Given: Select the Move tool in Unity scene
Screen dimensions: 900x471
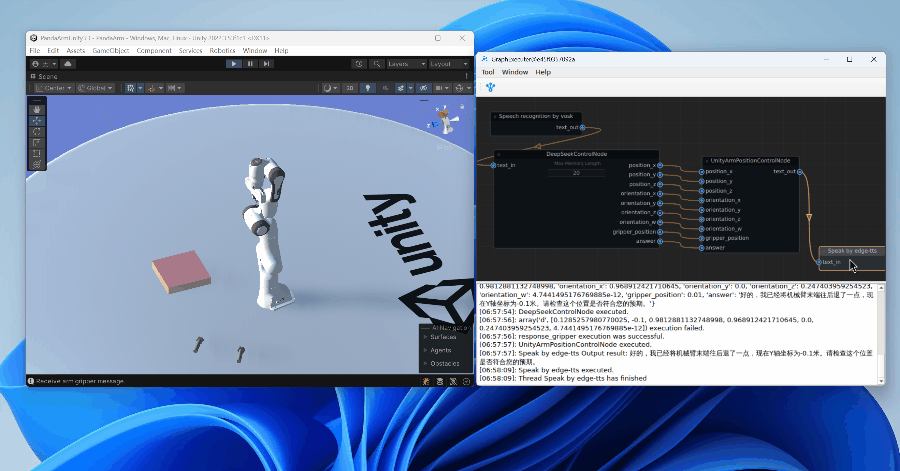Looking at the screenshot, I should [37, 120].
